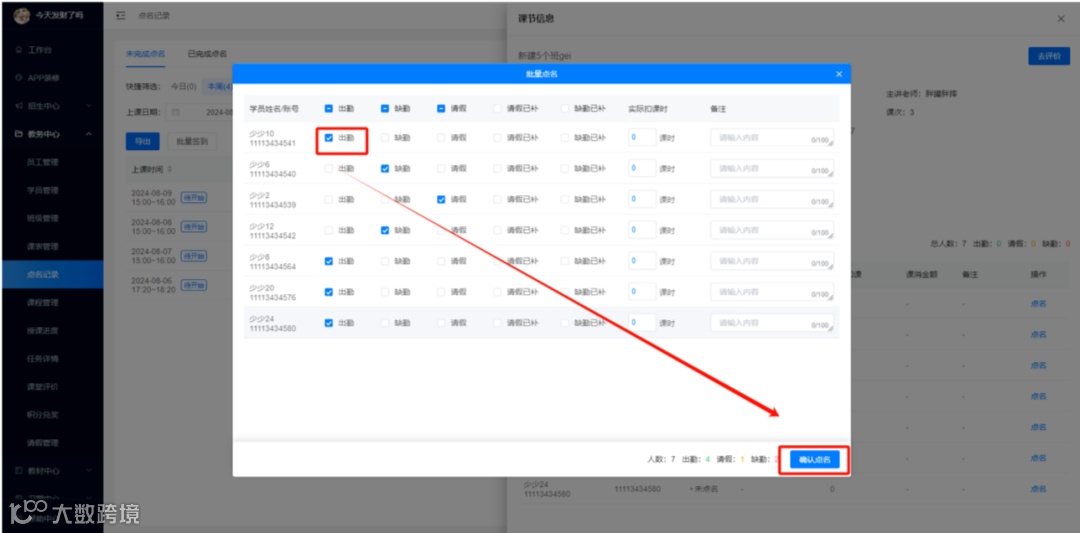Open 任务详情 in the sidebar
1080x533 pixels.
[x=43, y=359]
